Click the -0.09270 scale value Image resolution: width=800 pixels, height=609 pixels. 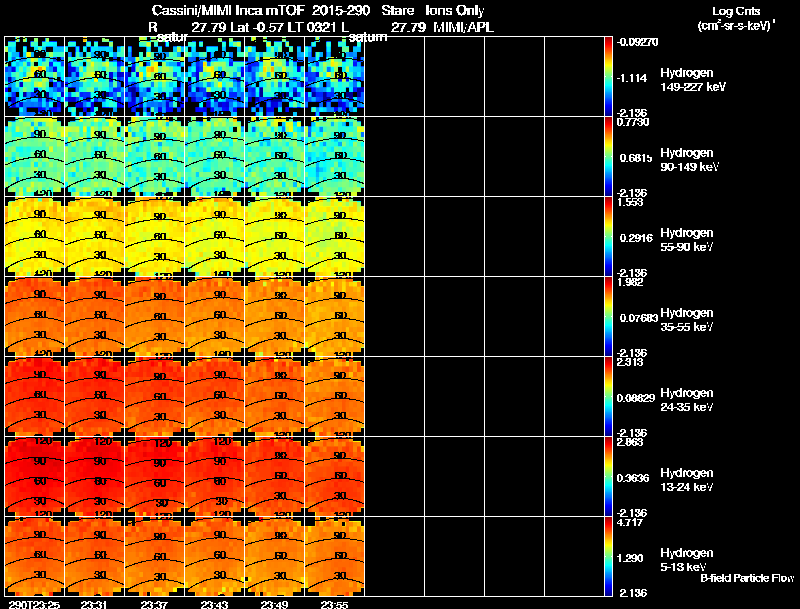[637, 42]
